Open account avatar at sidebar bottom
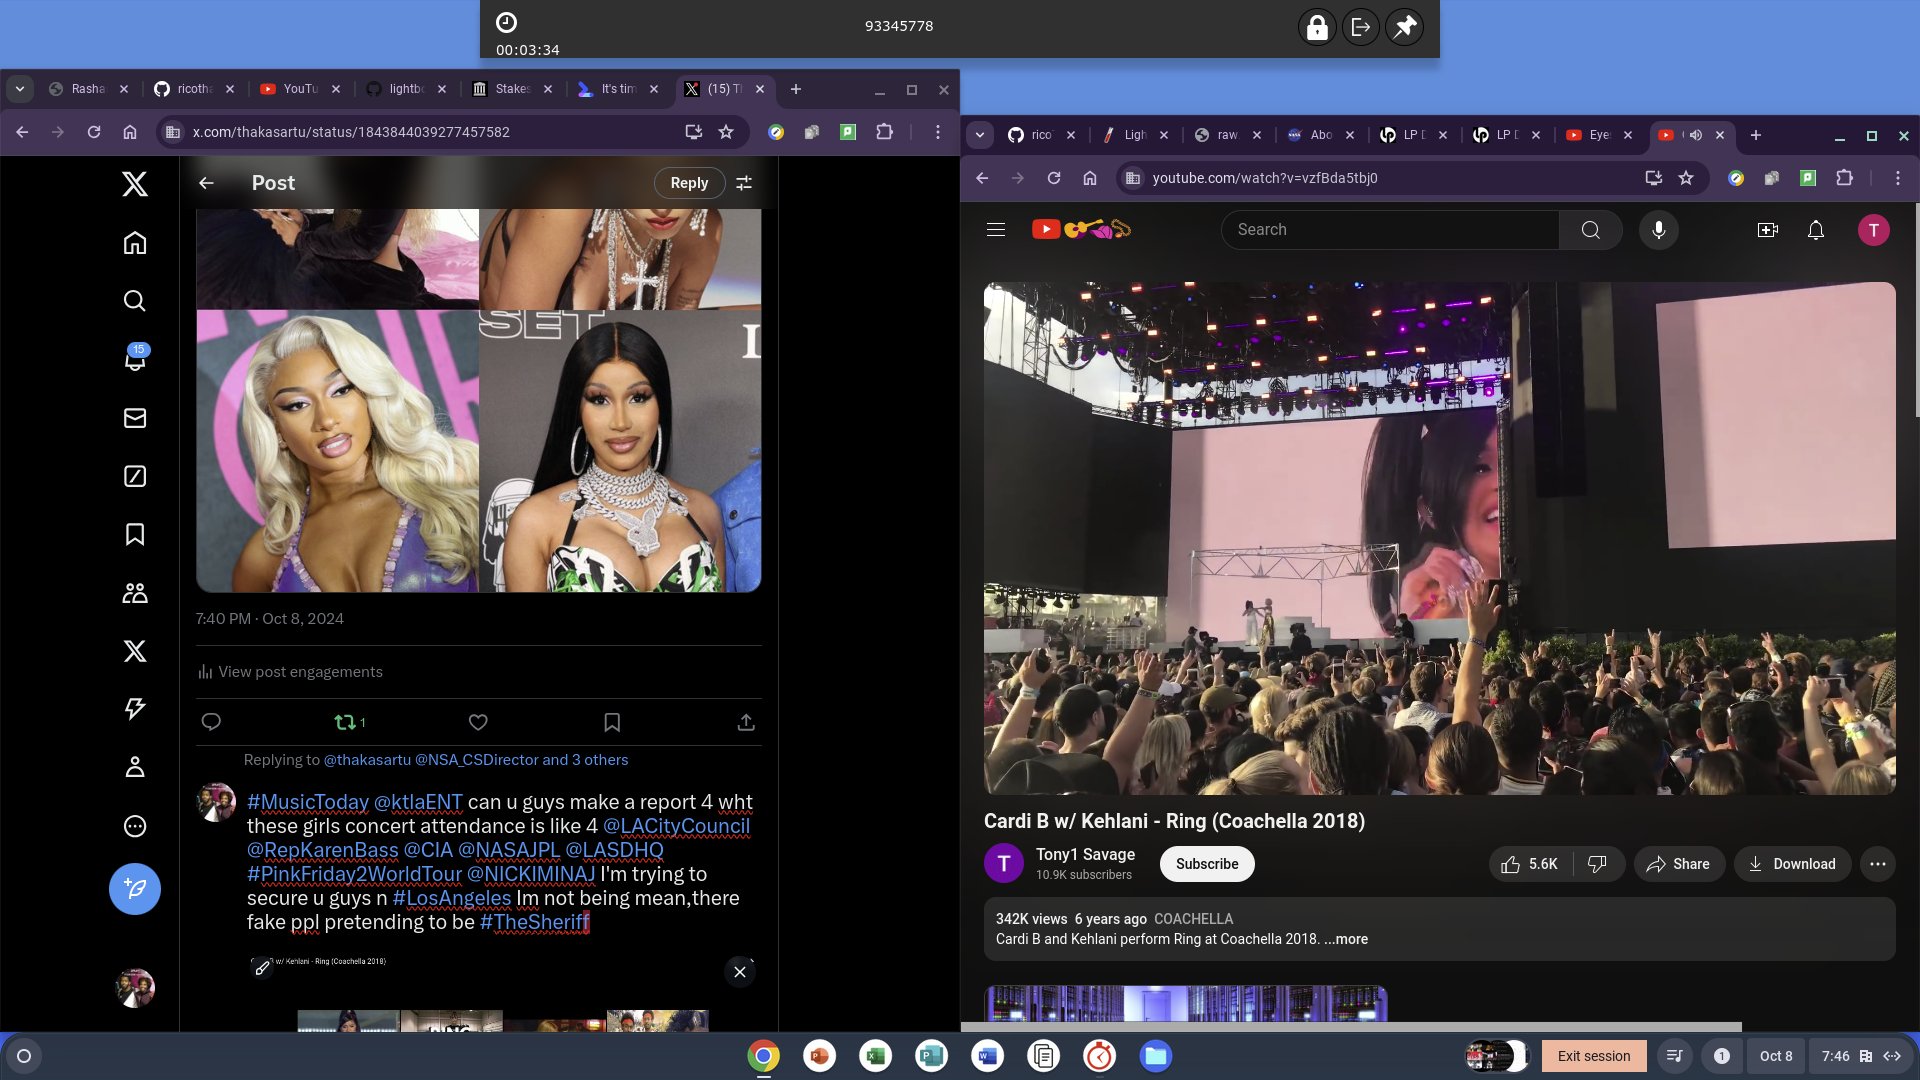The image size is (1920, 1080). click(135, 988)
